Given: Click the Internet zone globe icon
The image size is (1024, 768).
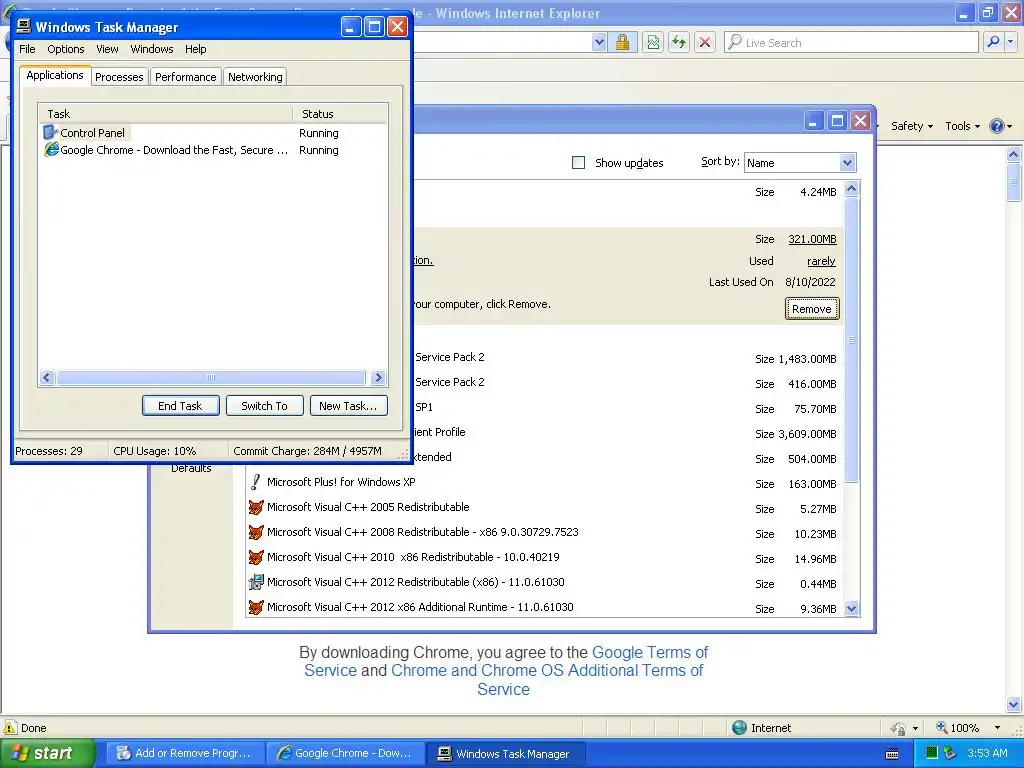Looking at the screenshot, I should pos(739,728).
